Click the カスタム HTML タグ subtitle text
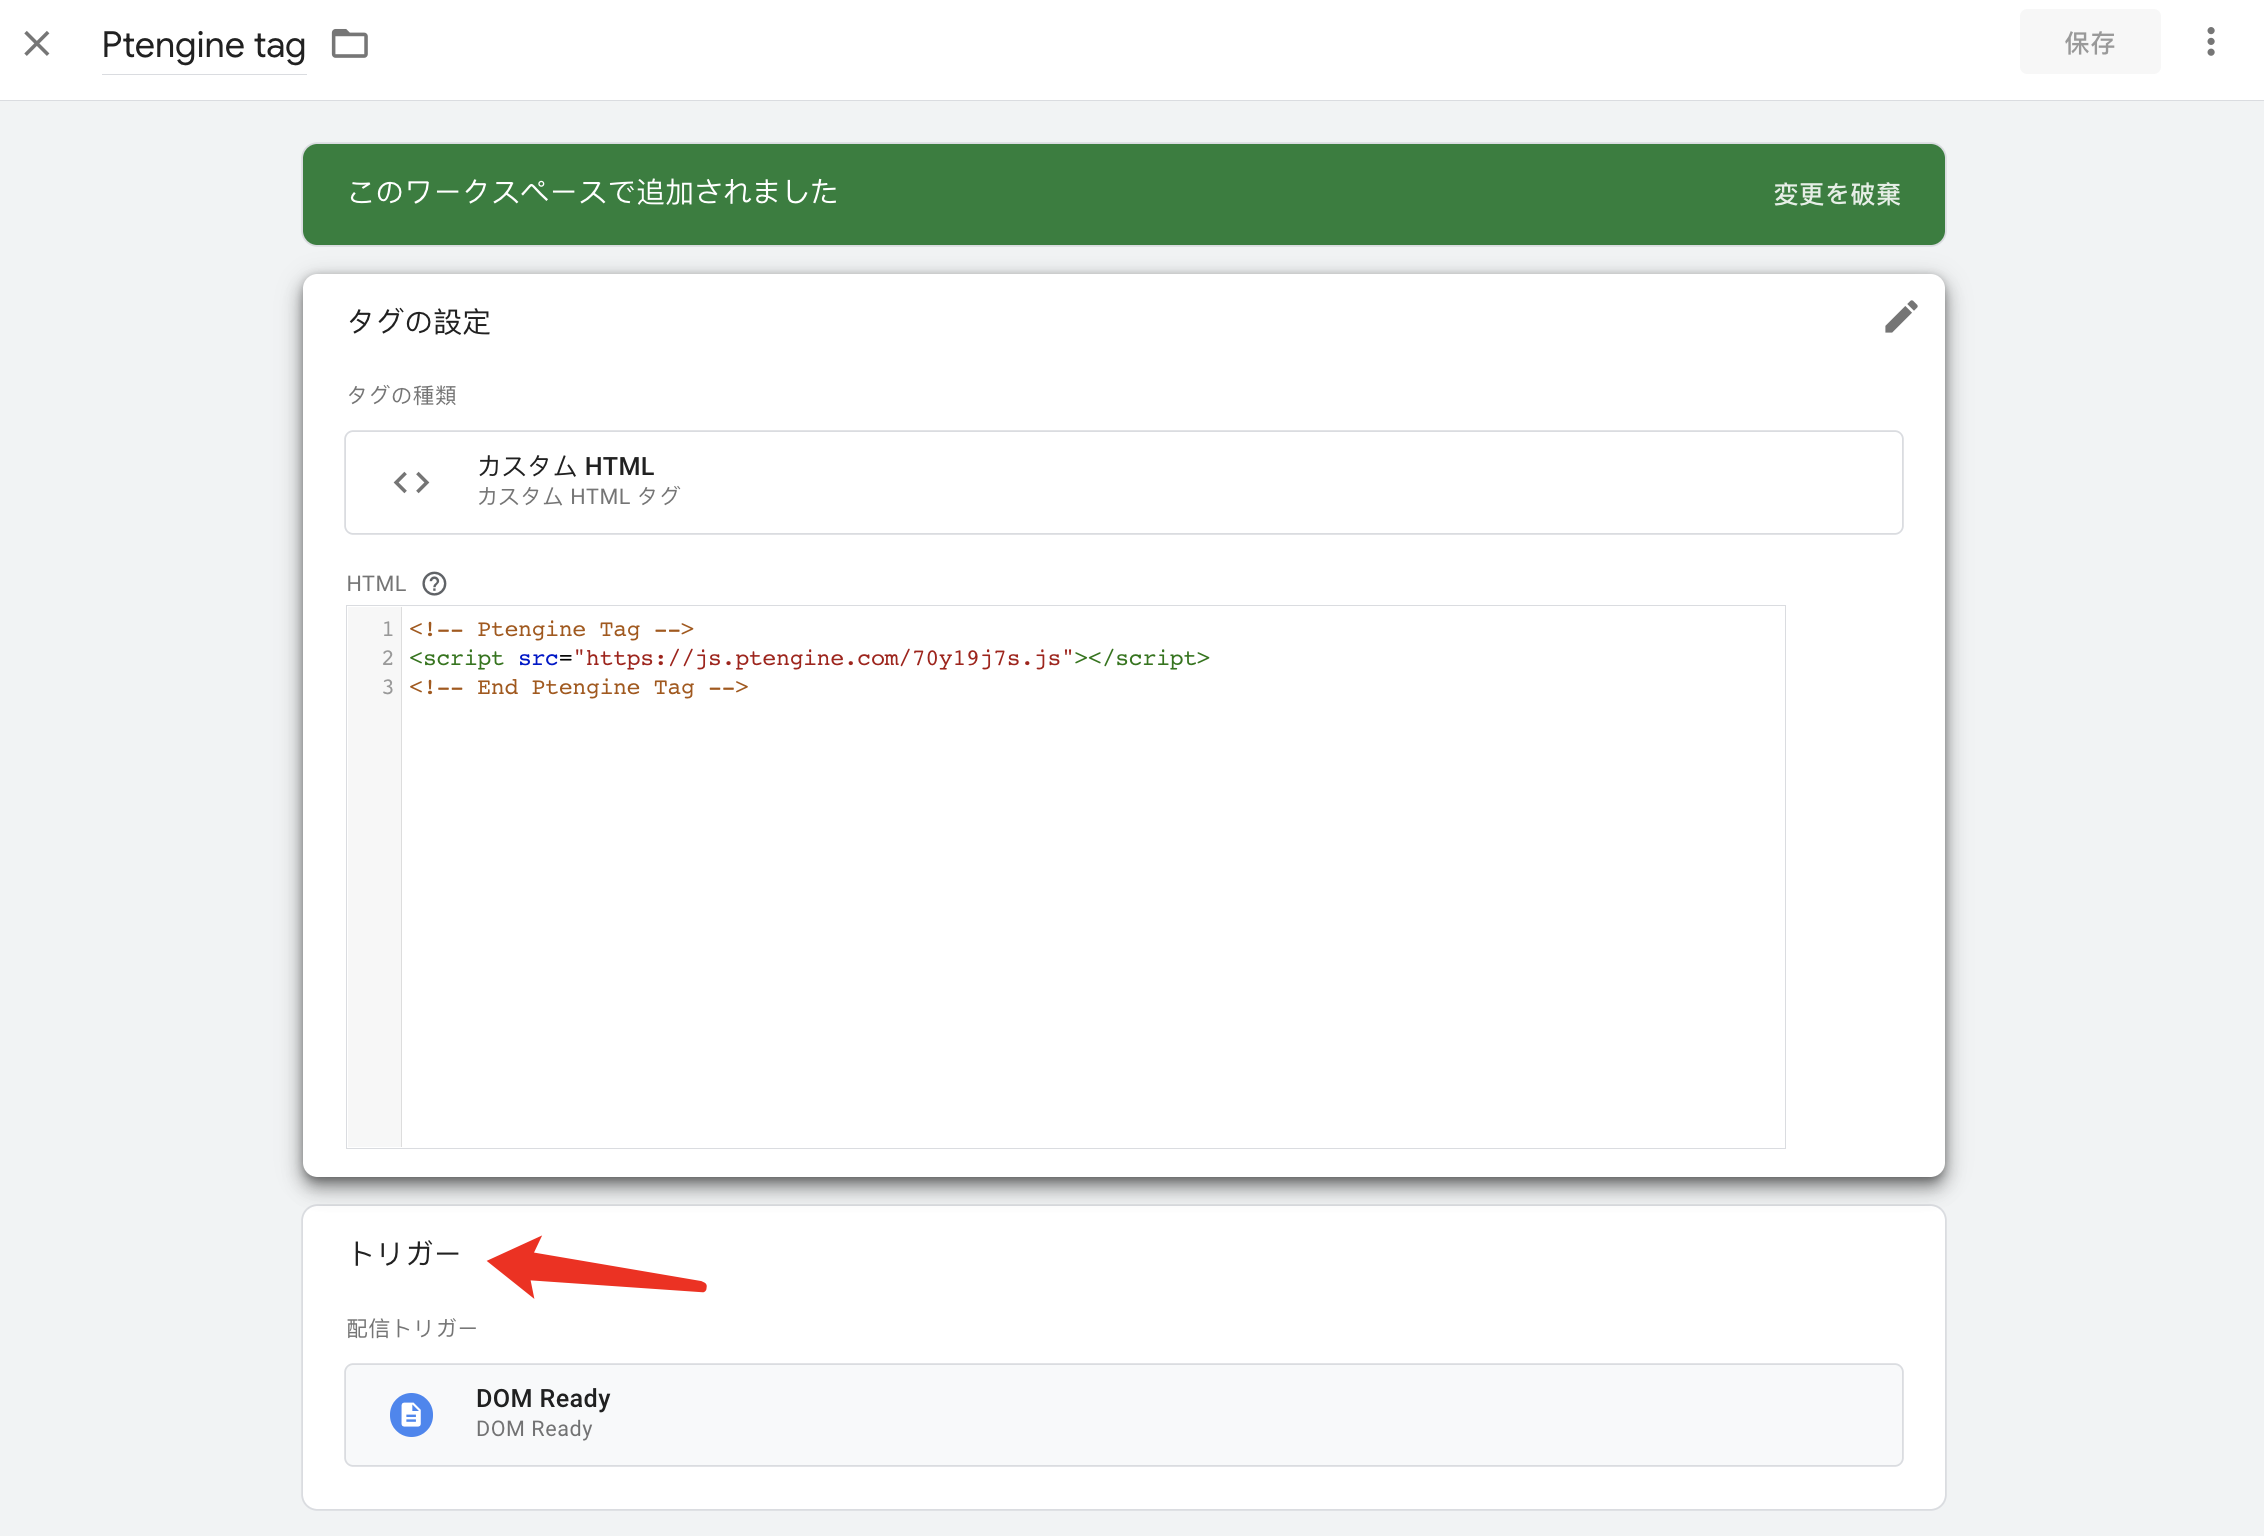 578,496
